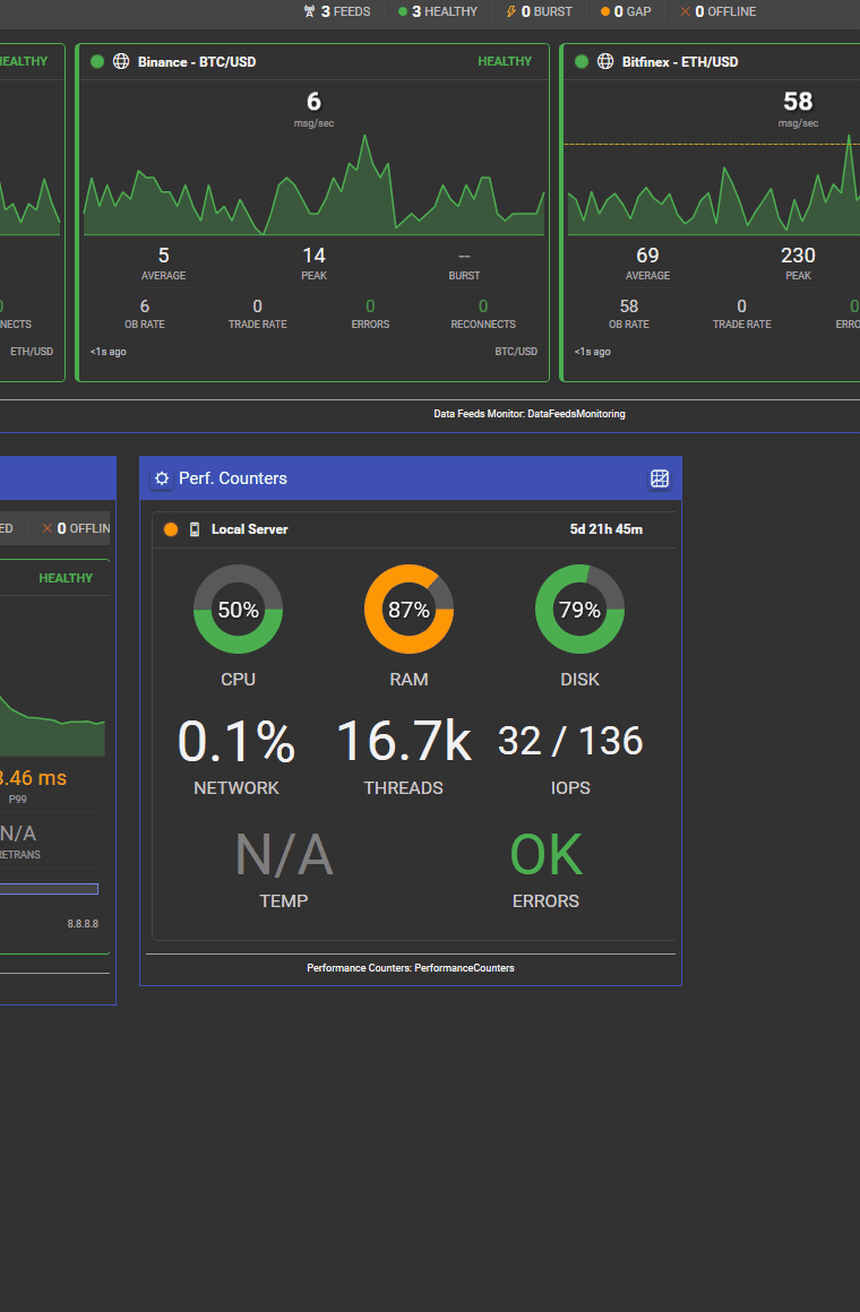This screenshot has width=860, height=1312.
Task: Click the Local Server name
Action: pyautogui.click(x=250, y=529)
